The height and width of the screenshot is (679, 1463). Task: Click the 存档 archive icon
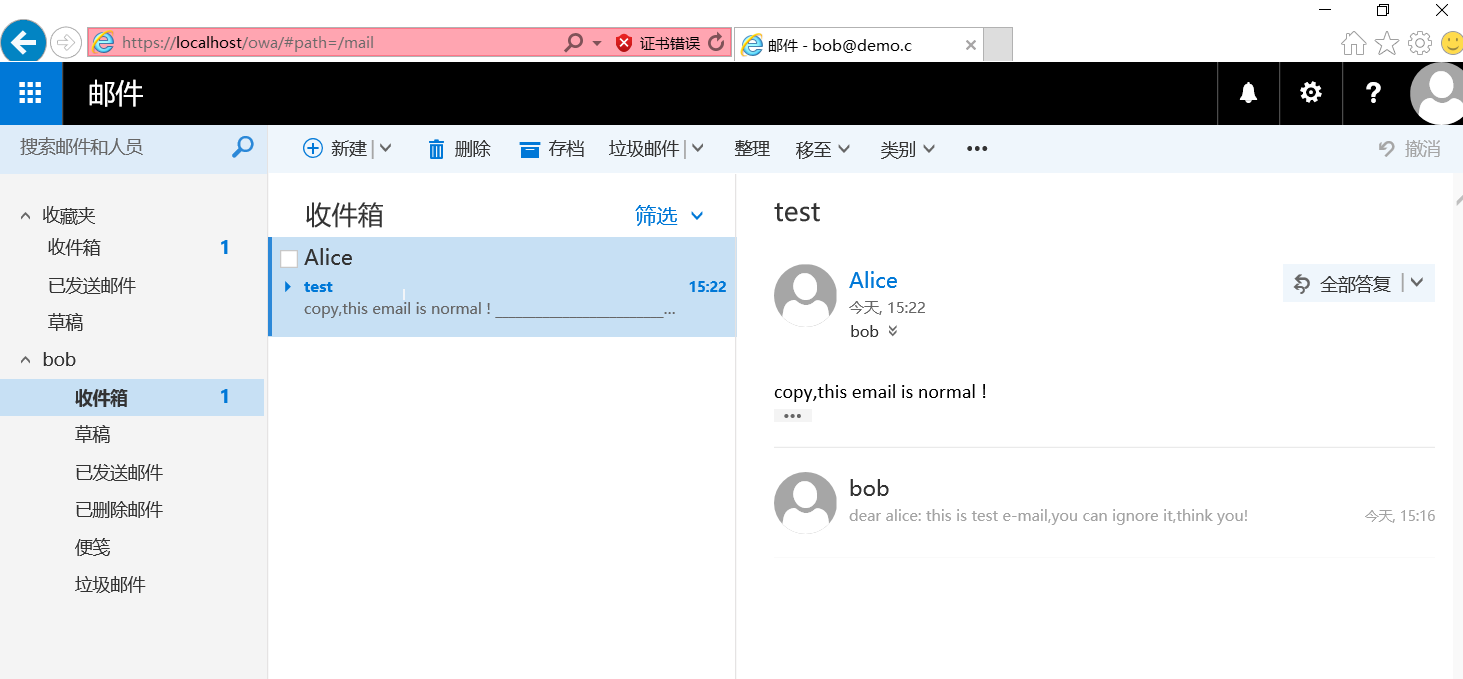(530, 148)
